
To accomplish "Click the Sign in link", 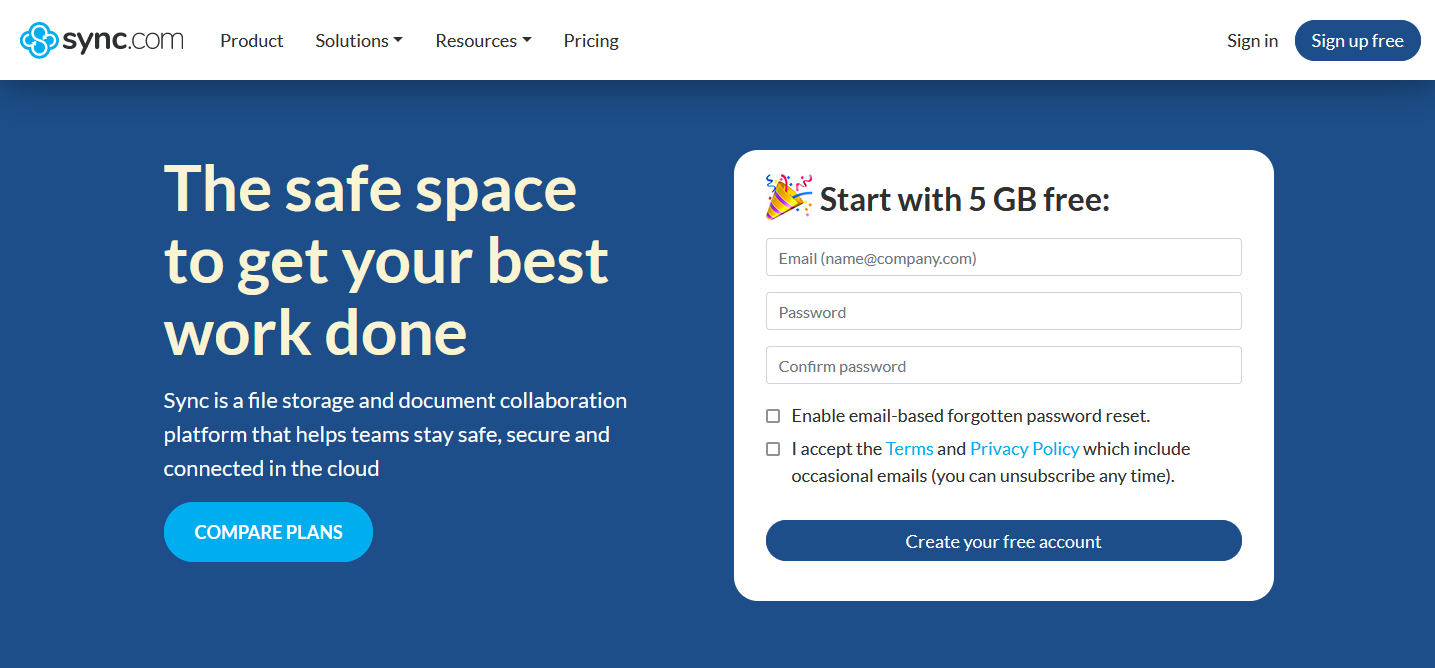I will tap(1252, 41).
